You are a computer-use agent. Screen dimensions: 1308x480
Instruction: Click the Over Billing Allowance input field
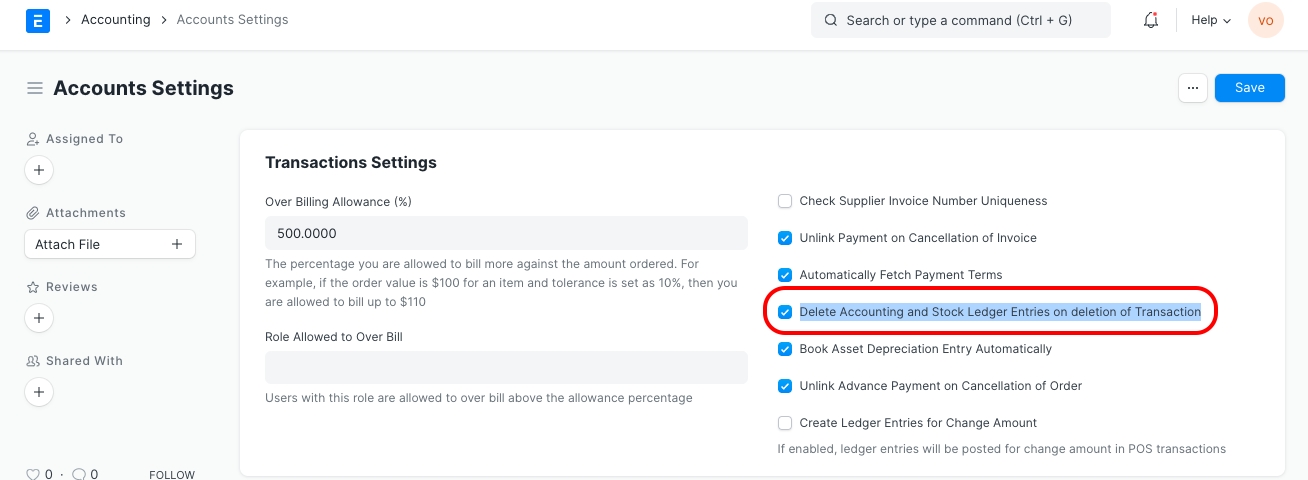pyautogui.click(x=506, y=233)
